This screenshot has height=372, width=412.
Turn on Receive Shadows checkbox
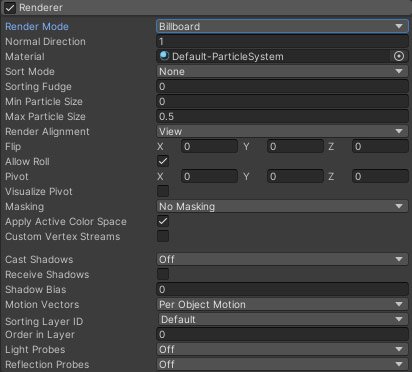(163, 274)
